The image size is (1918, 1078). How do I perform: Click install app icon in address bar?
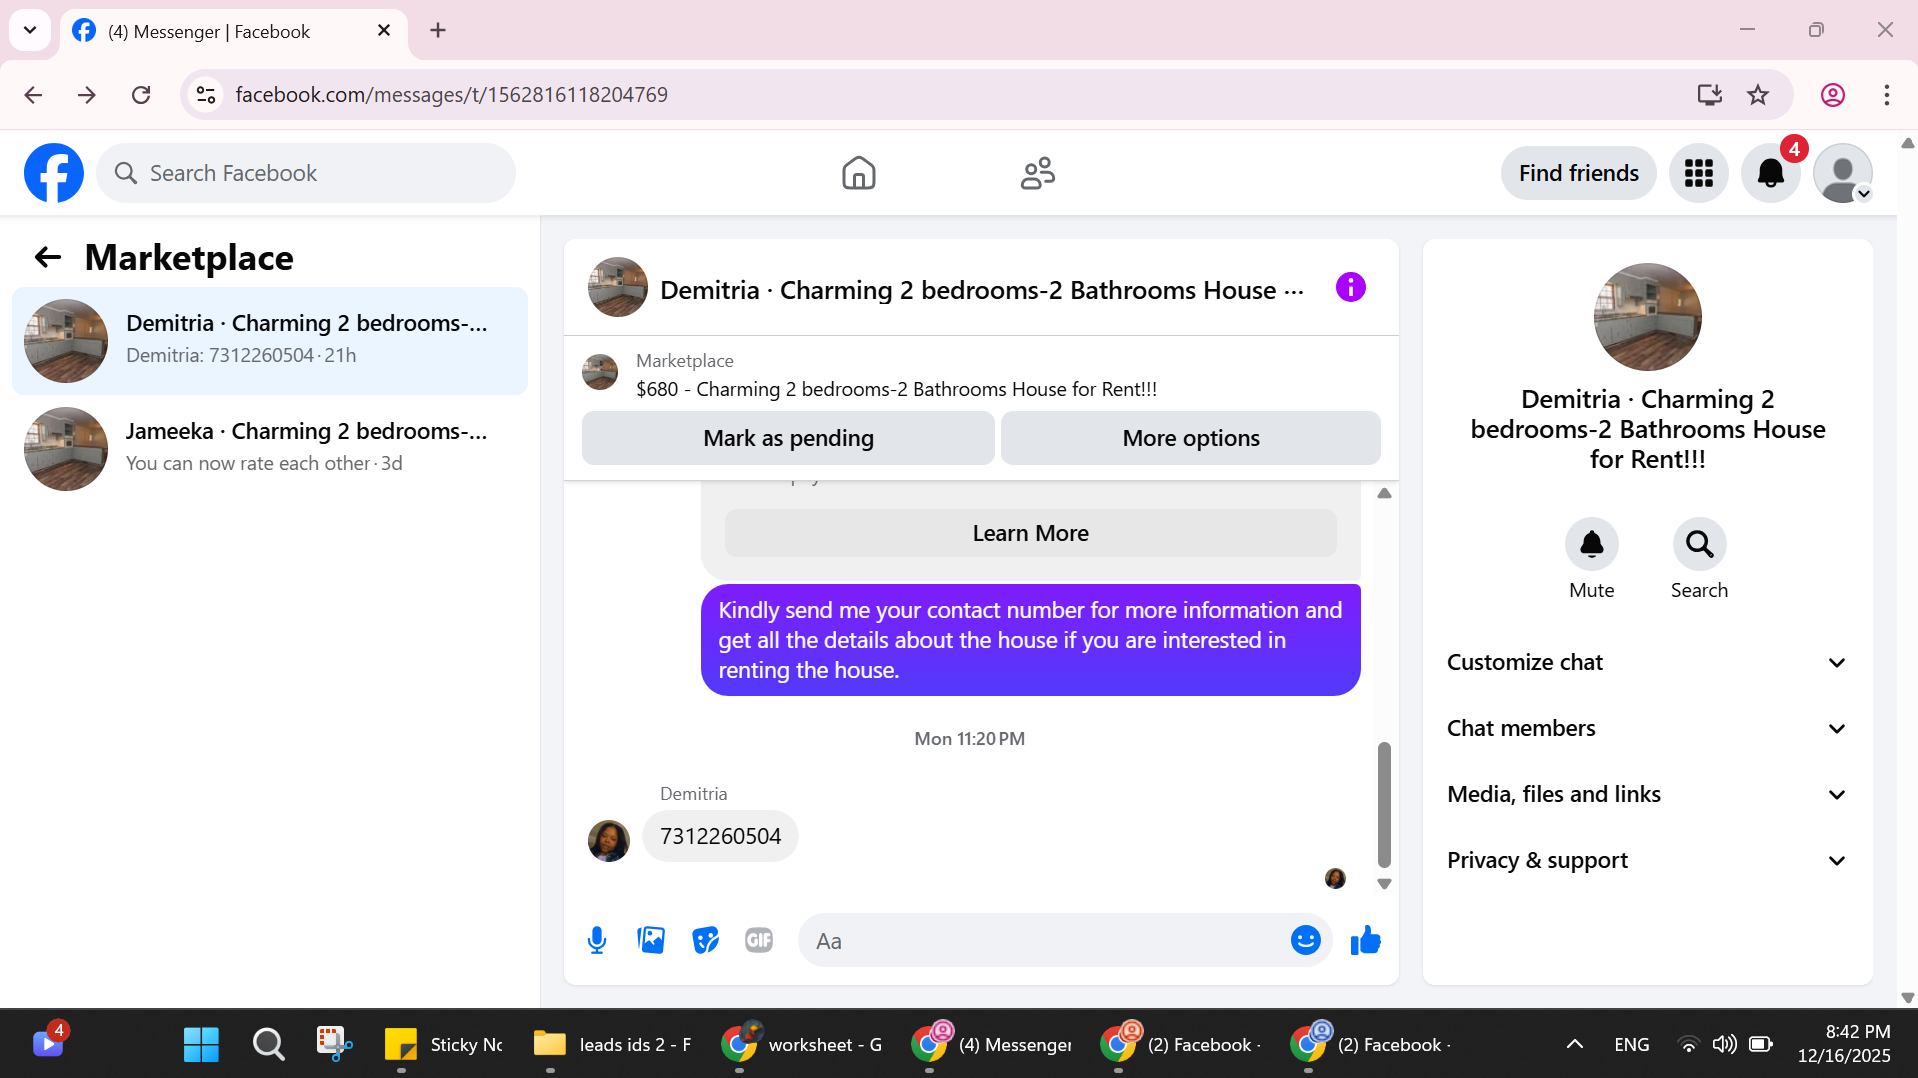point(1709,95)
